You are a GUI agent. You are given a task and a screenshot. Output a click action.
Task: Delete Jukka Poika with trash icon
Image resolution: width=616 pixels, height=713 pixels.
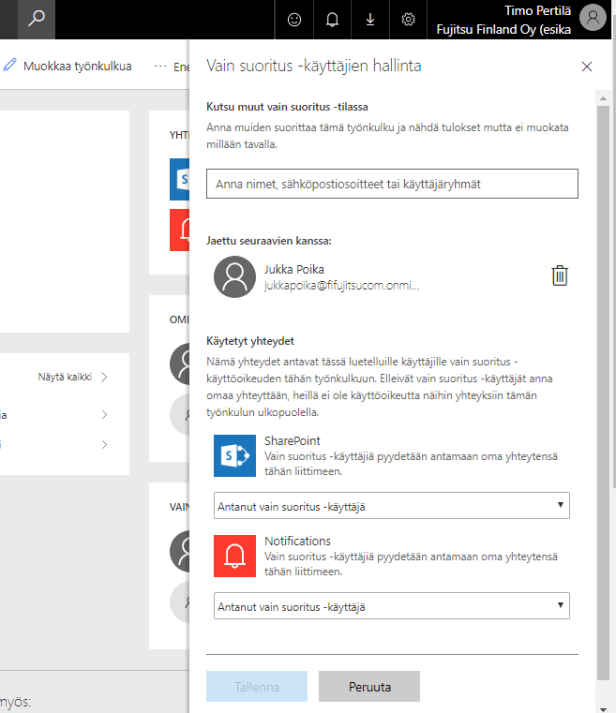tap(560, 276)
